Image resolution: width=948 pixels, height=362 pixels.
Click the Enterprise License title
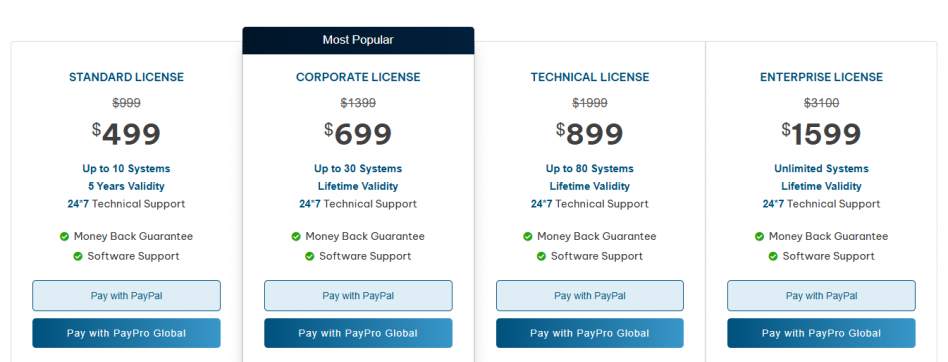coord(821,77)
